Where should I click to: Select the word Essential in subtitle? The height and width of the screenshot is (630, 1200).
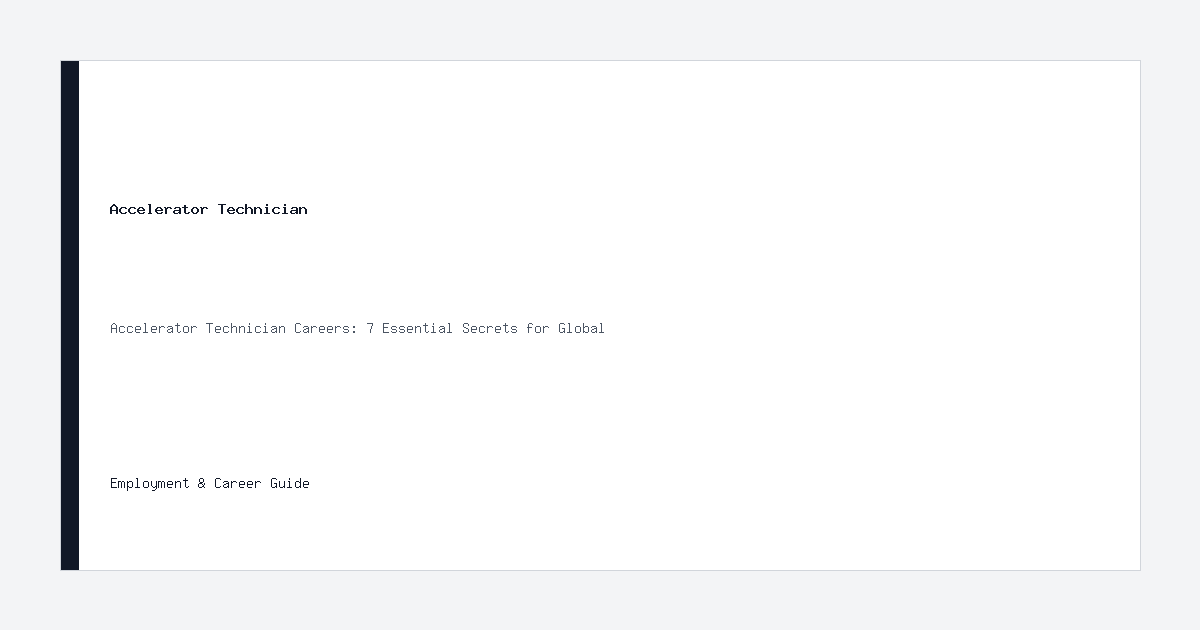tap(418, 328)
